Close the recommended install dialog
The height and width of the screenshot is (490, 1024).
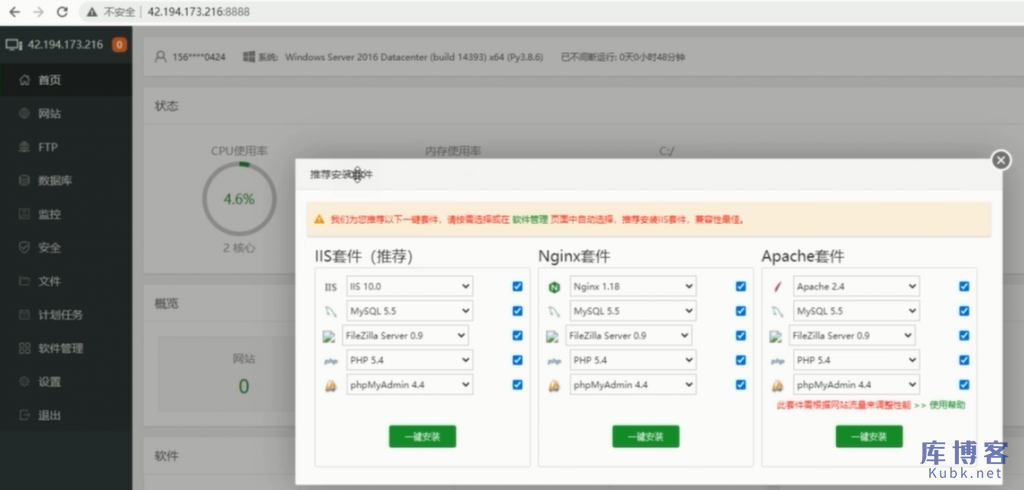point(1000,160)
